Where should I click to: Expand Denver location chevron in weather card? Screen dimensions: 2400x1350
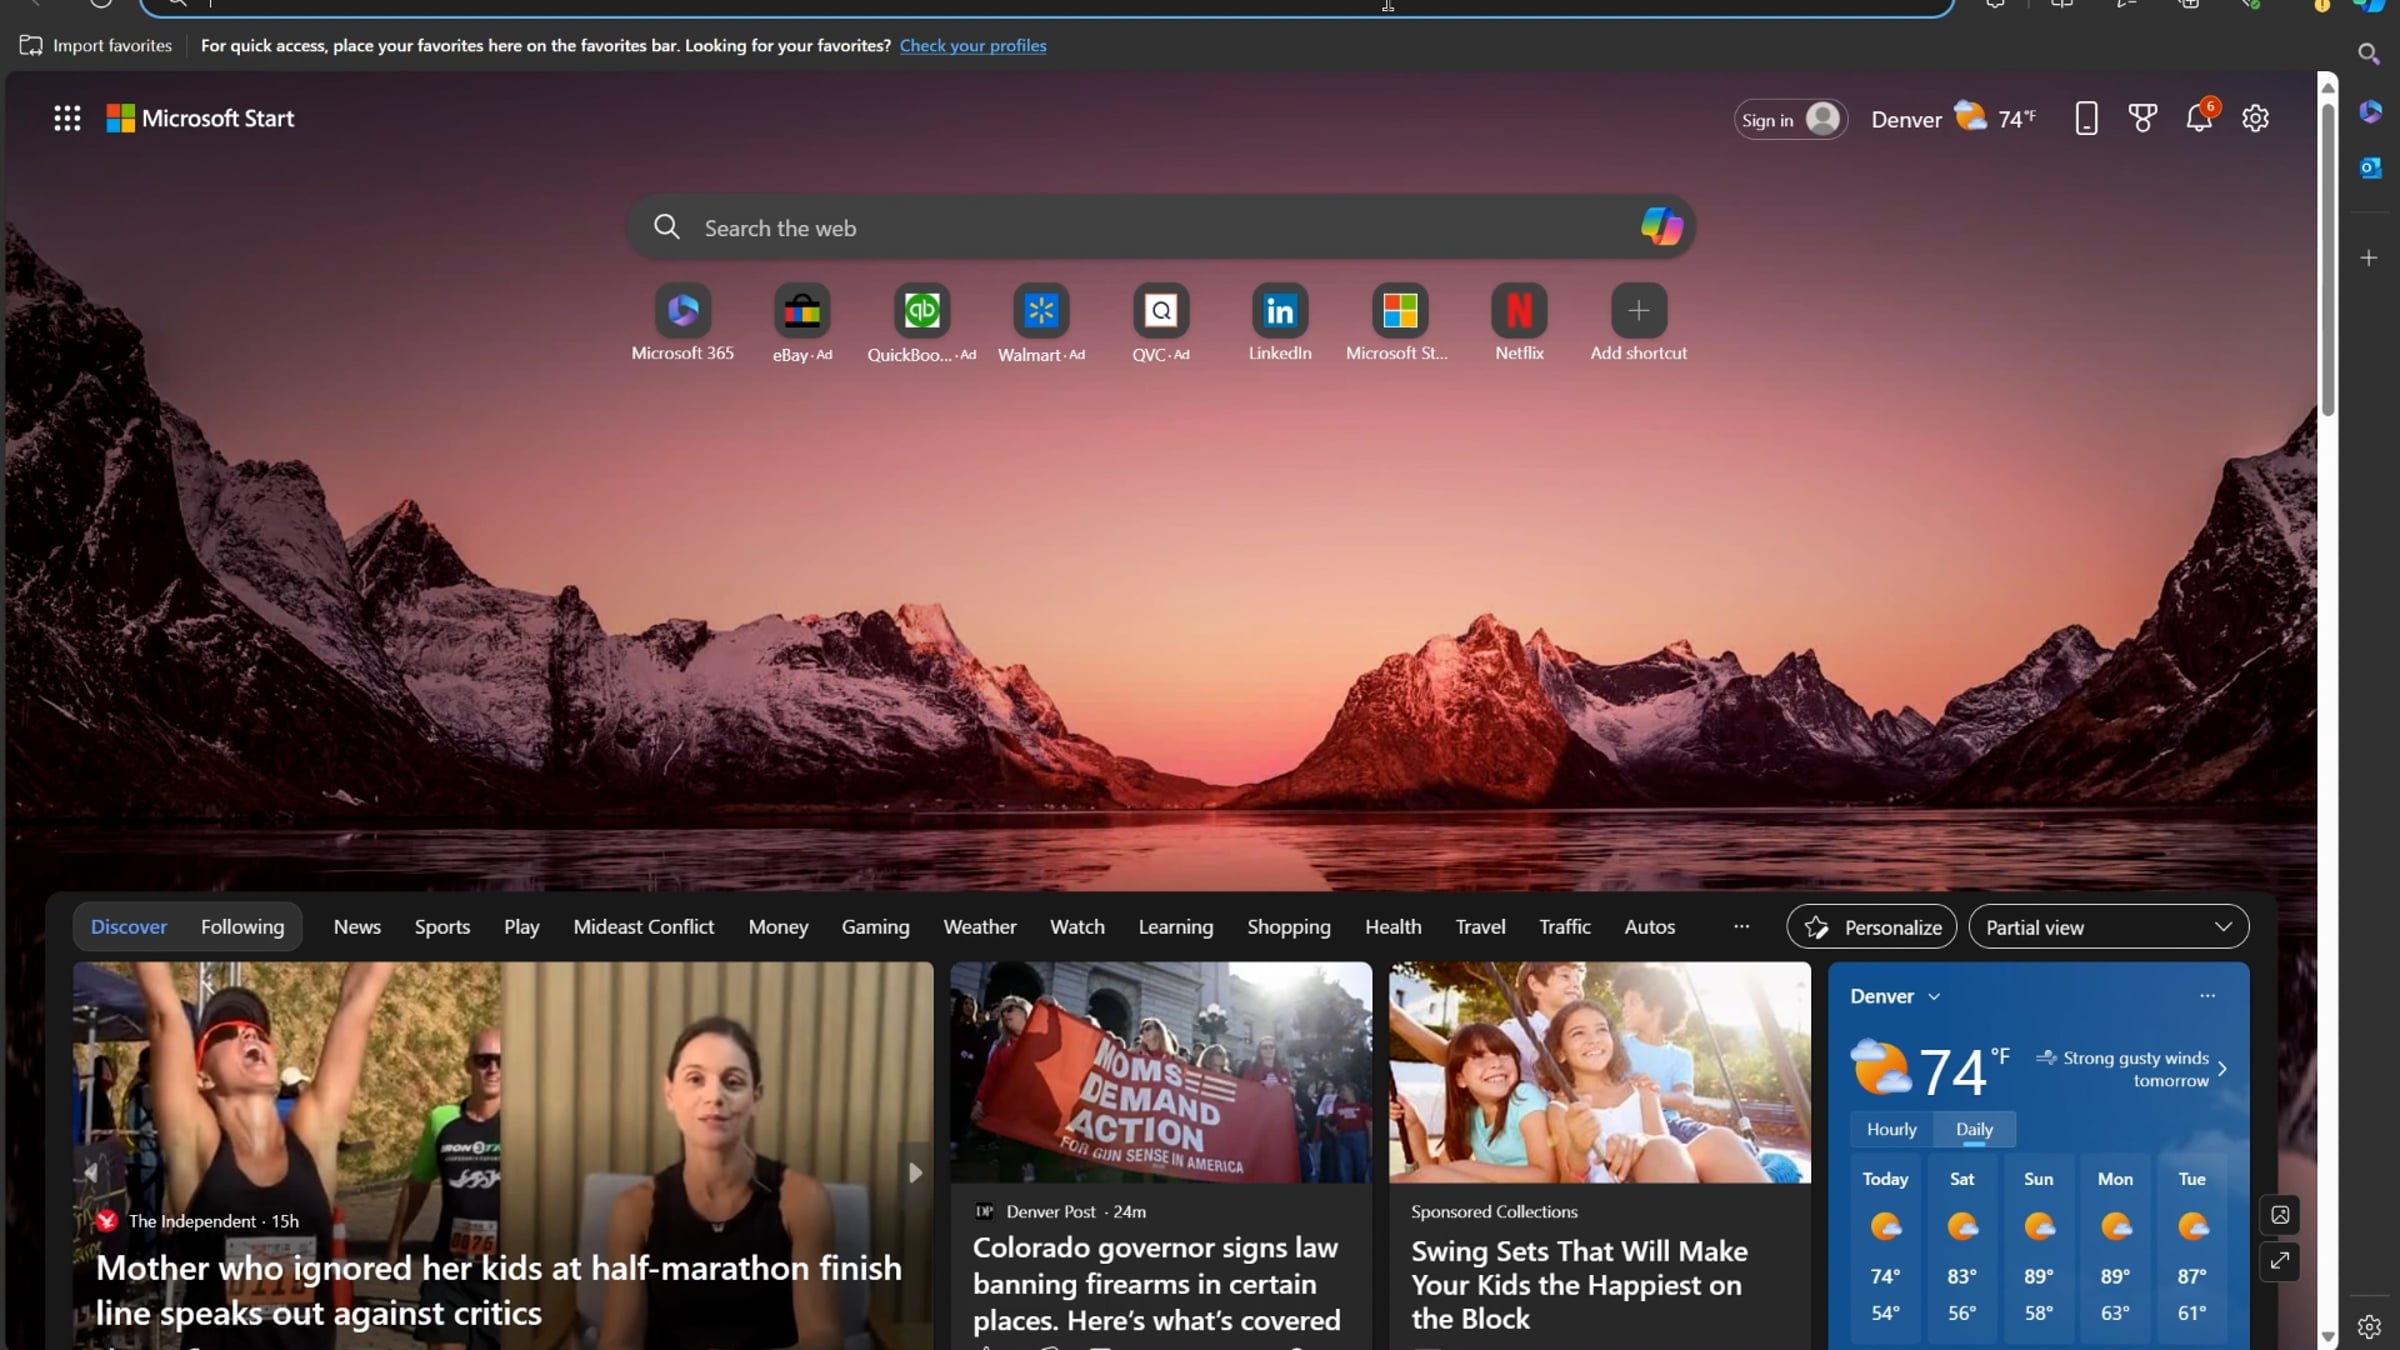click(x=1934, y=997)
